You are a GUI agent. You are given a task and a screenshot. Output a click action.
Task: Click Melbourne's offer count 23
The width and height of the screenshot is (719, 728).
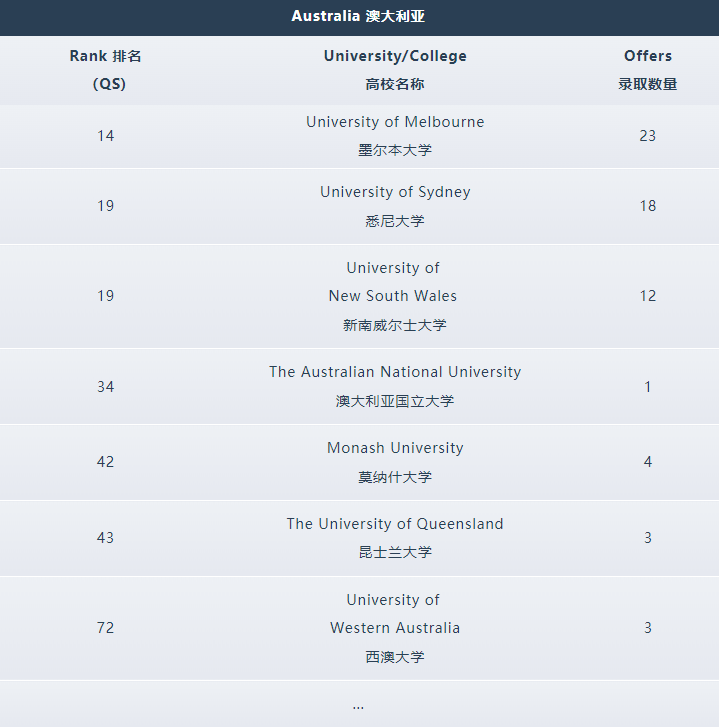(648, 136)
